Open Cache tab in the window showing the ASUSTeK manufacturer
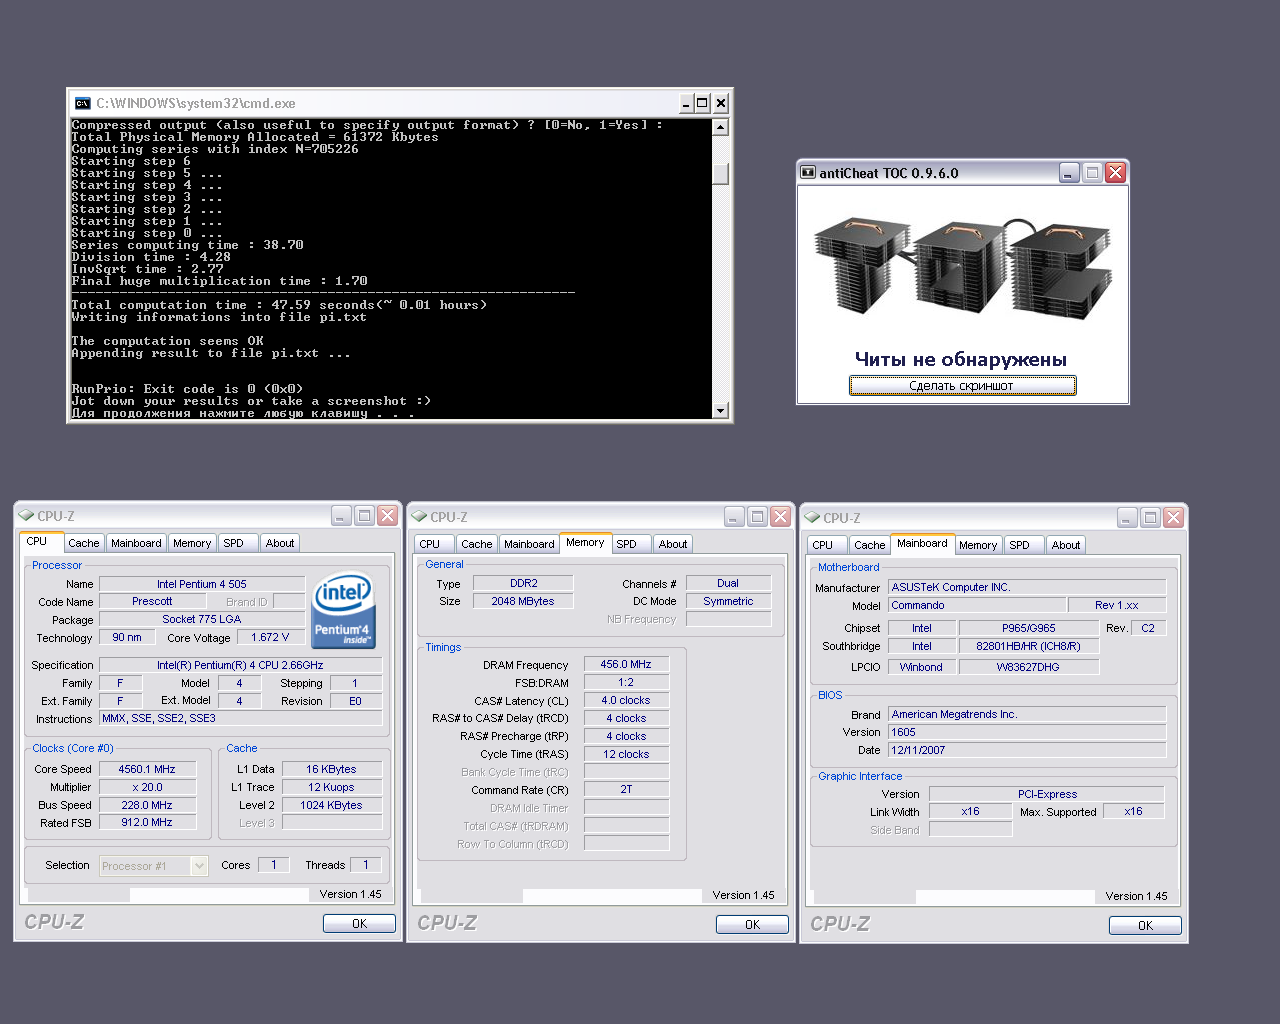The height and width of the screenshot is (1024, 1280). click(x=870, y=545)
